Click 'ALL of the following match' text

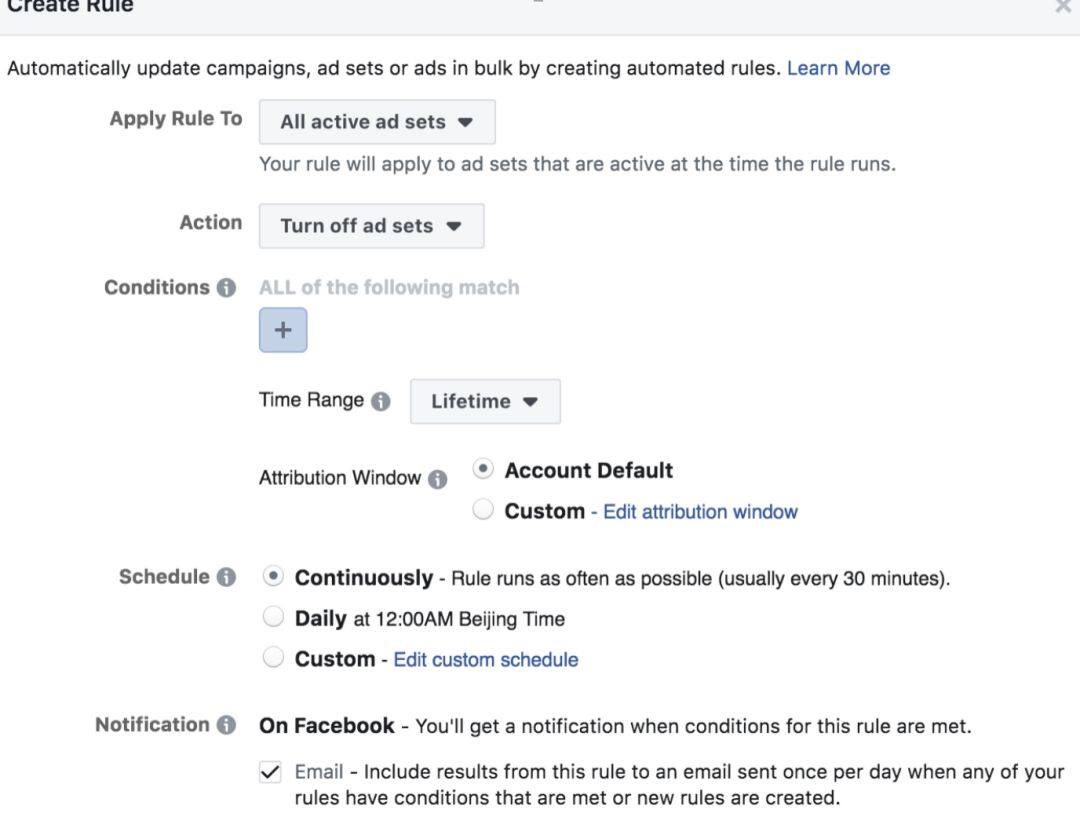click(x=389, y=287)
